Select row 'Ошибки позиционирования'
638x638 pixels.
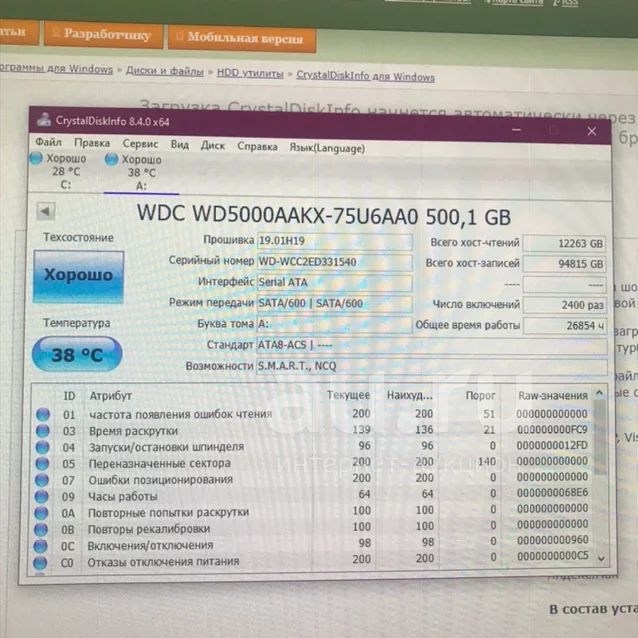click(x=313, y=479)
